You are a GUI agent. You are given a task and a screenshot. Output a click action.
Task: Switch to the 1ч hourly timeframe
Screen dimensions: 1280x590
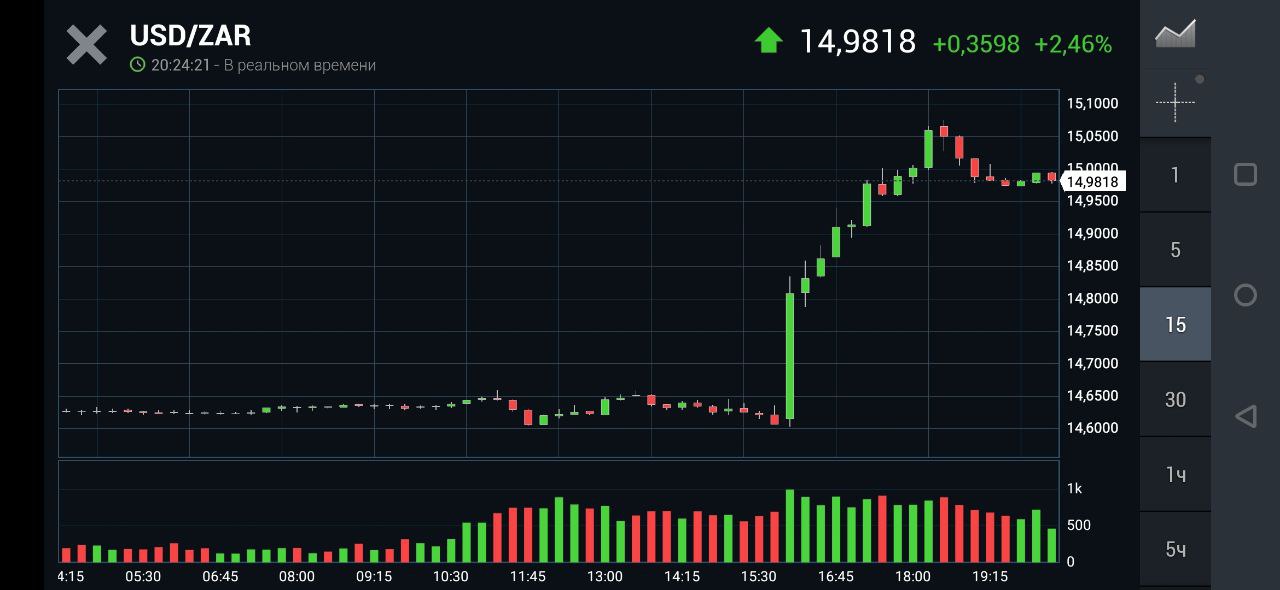click(1175, 474)
